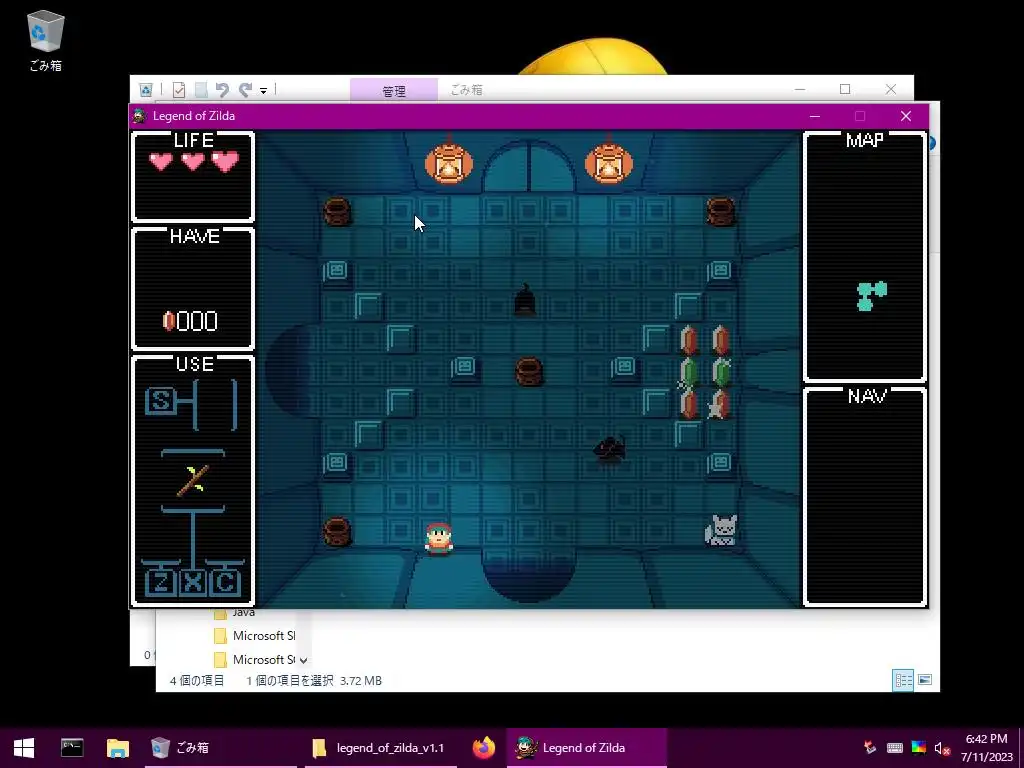Viewport: 1024px width, 768px height.
Task: Open the 管理 ribbon tab in Explorer
Action: [x=394, y=90]
